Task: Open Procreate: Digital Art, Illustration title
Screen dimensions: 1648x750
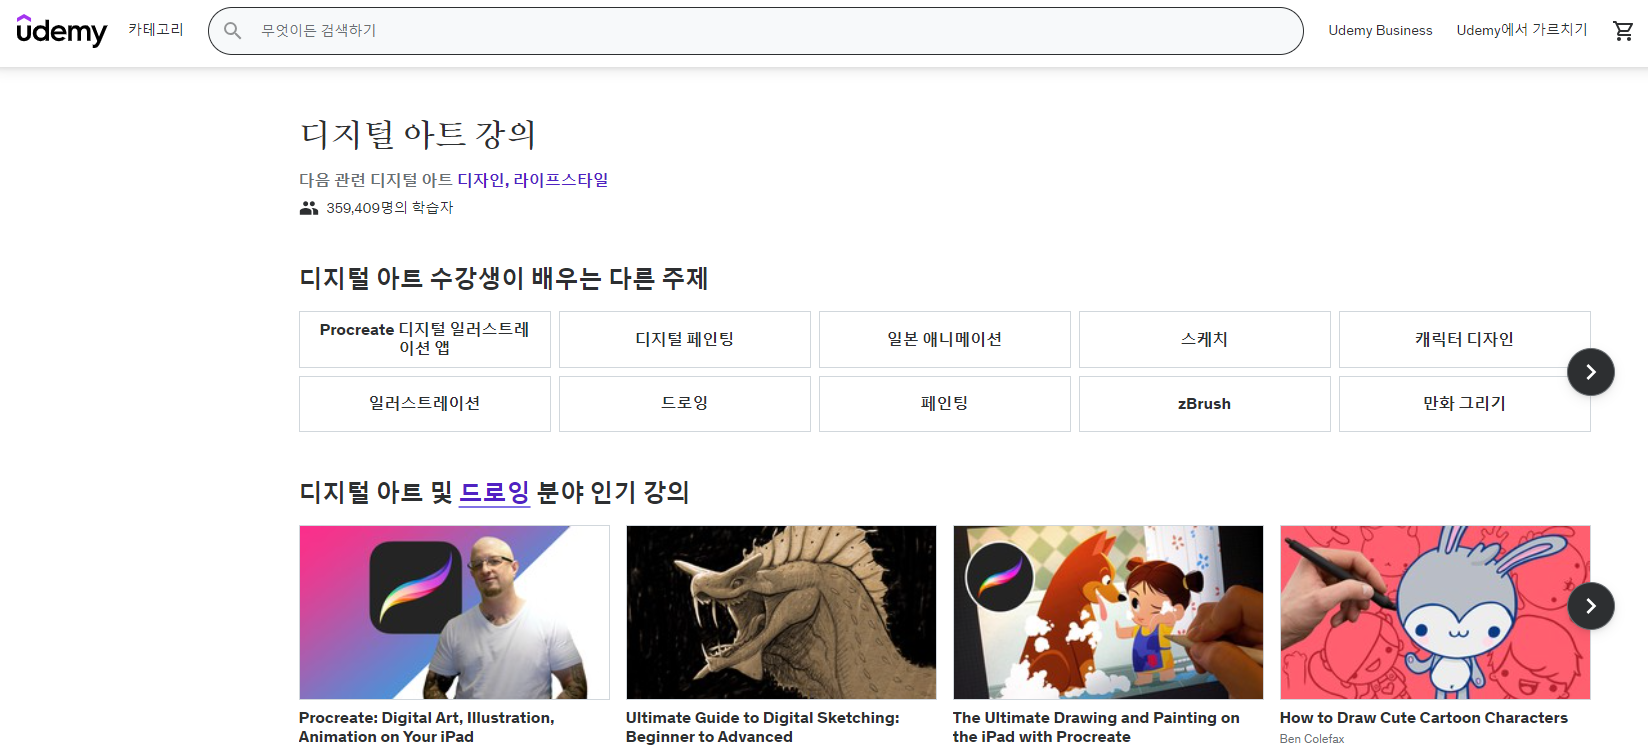Action: tap(427, 727)
